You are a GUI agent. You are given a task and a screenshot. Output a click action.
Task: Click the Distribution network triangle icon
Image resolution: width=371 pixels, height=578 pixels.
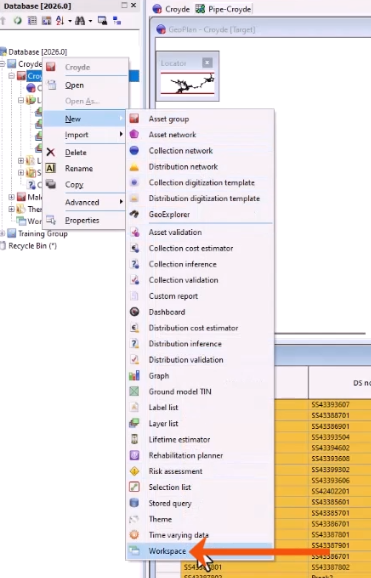[x=134, y=167]
